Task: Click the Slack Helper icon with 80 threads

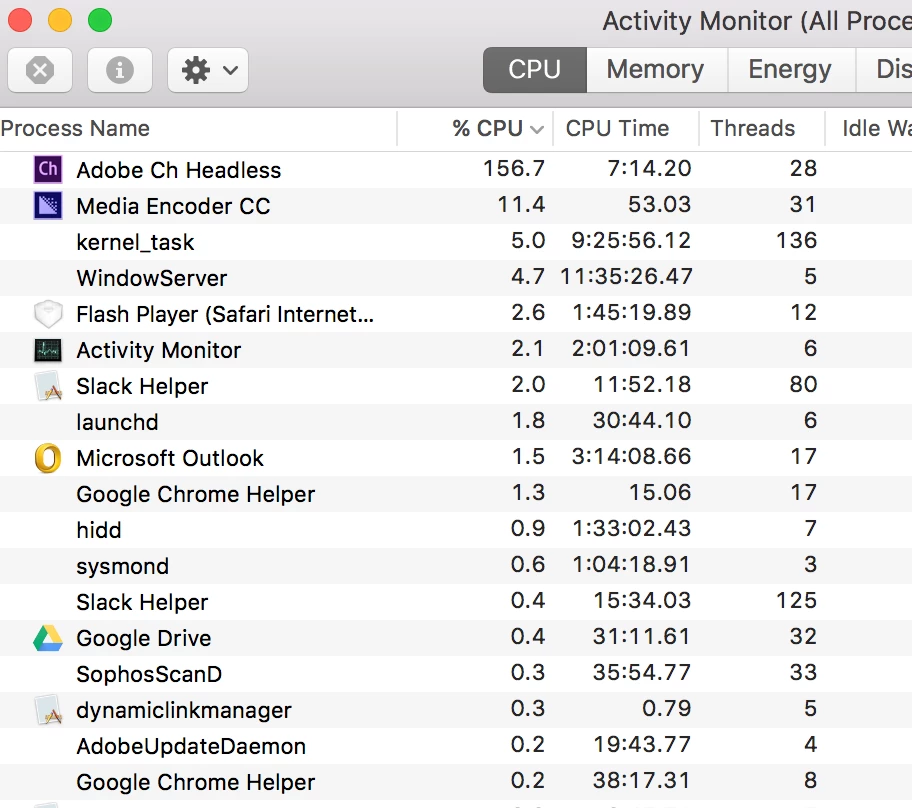Action: click(x=48, y=386)
